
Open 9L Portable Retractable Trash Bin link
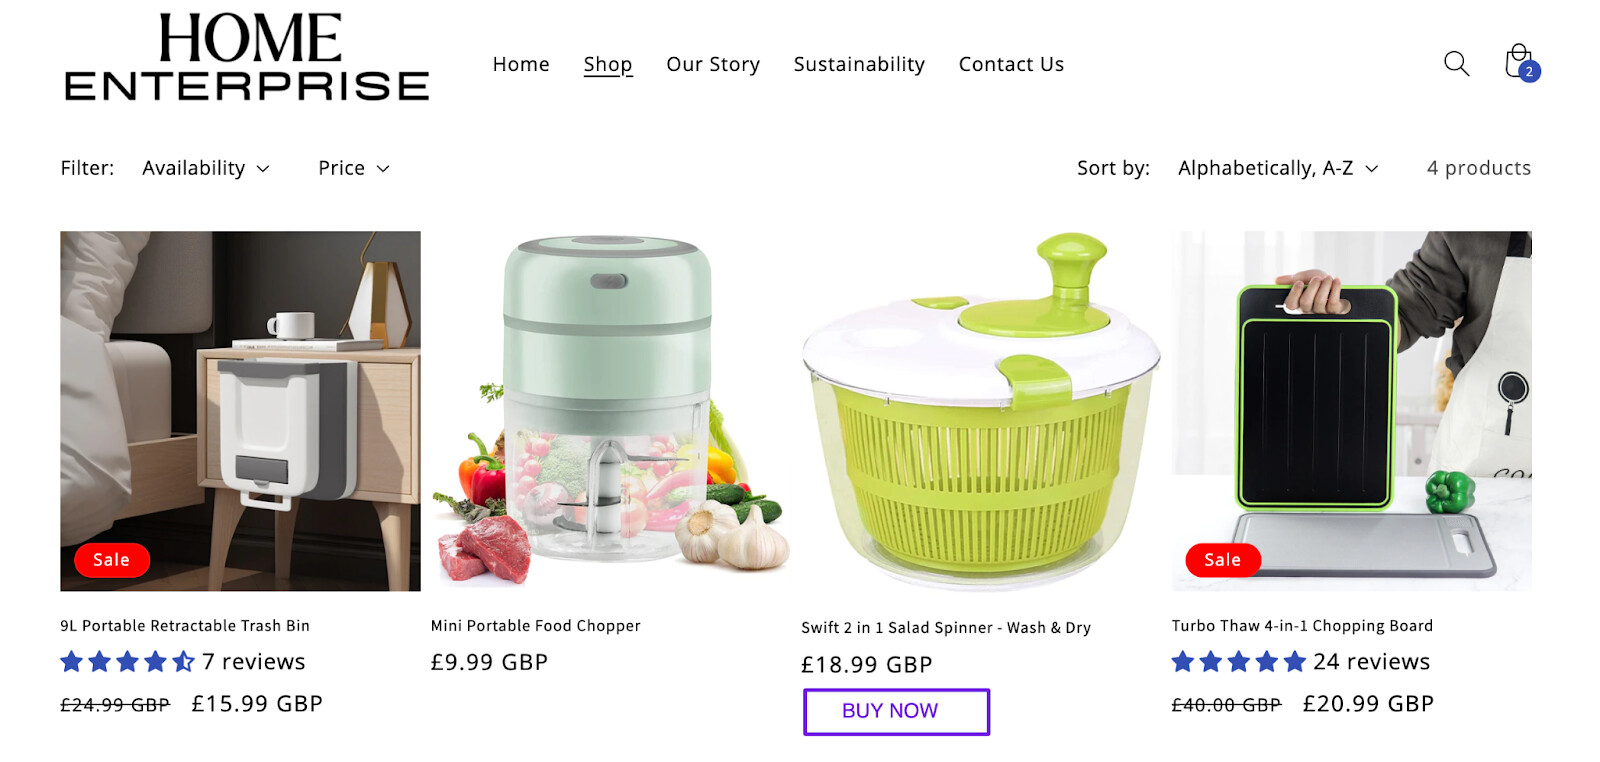click(x=185, y=626)
